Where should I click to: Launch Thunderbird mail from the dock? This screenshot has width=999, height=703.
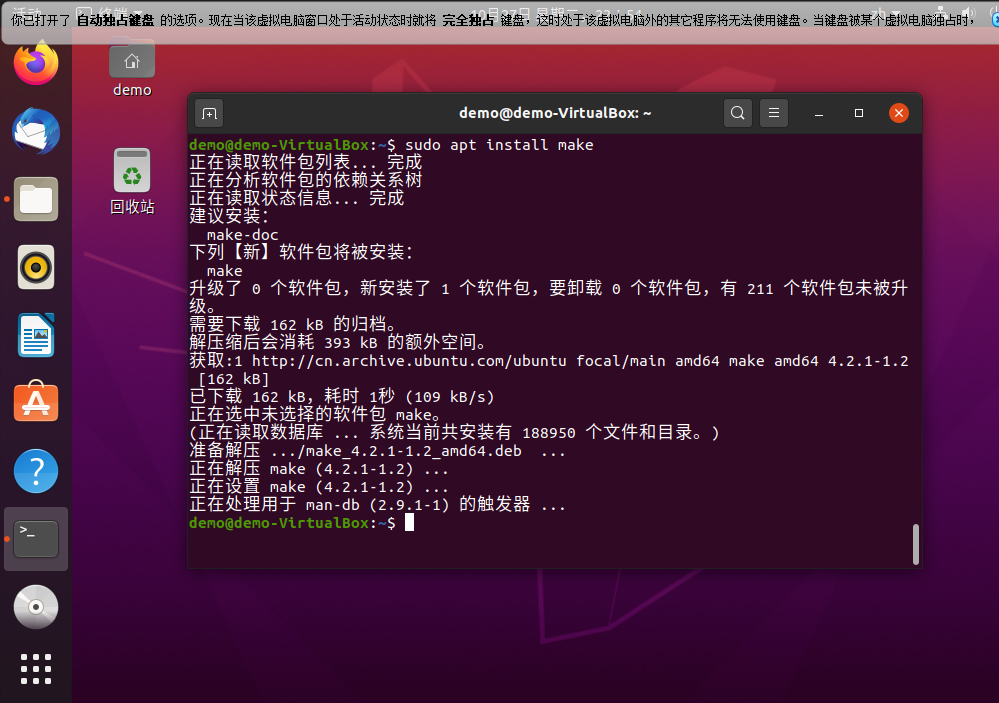coord(36,131)
